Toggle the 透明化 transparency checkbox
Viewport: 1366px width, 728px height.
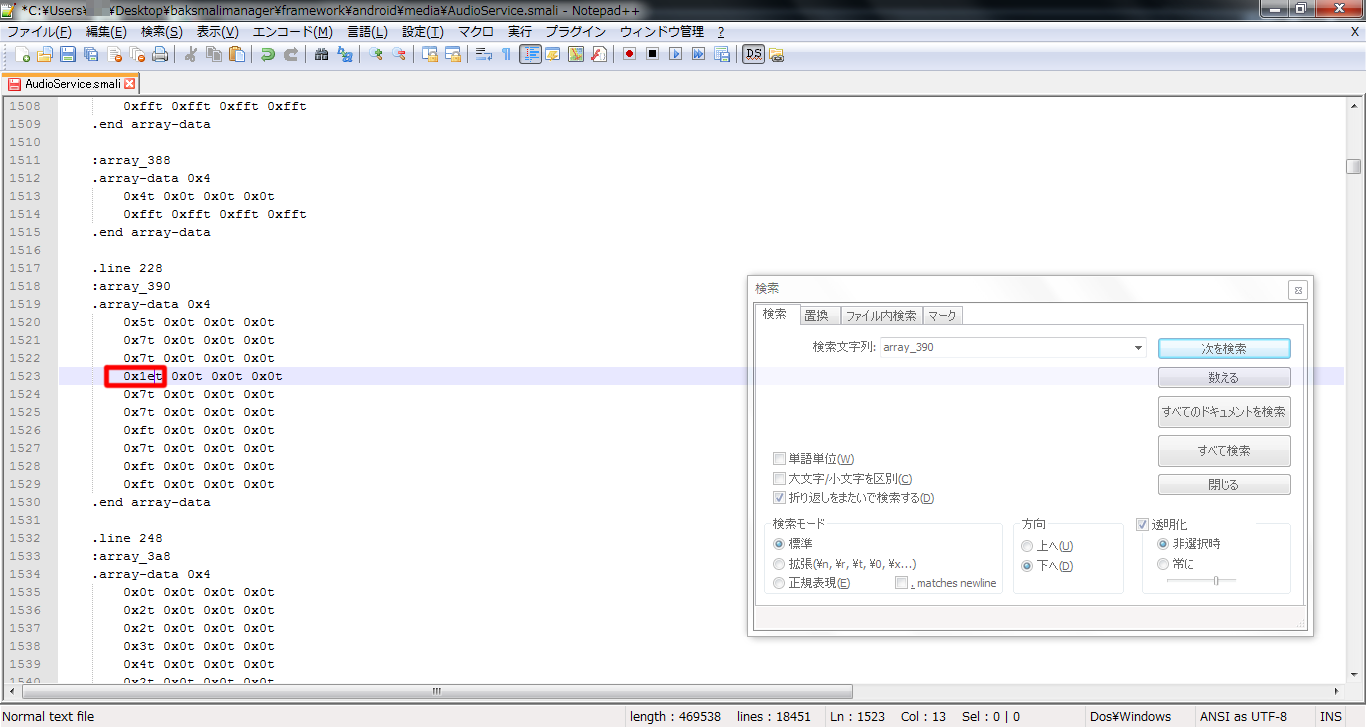(x=1142, y=525)
